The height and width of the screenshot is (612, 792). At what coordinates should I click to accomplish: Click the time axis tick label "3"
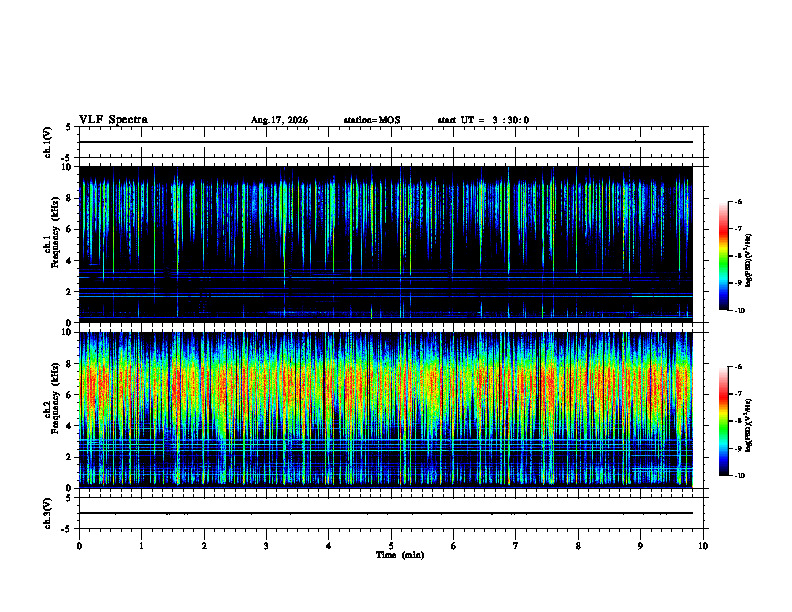pyautogui.click(x=266, y=546)
